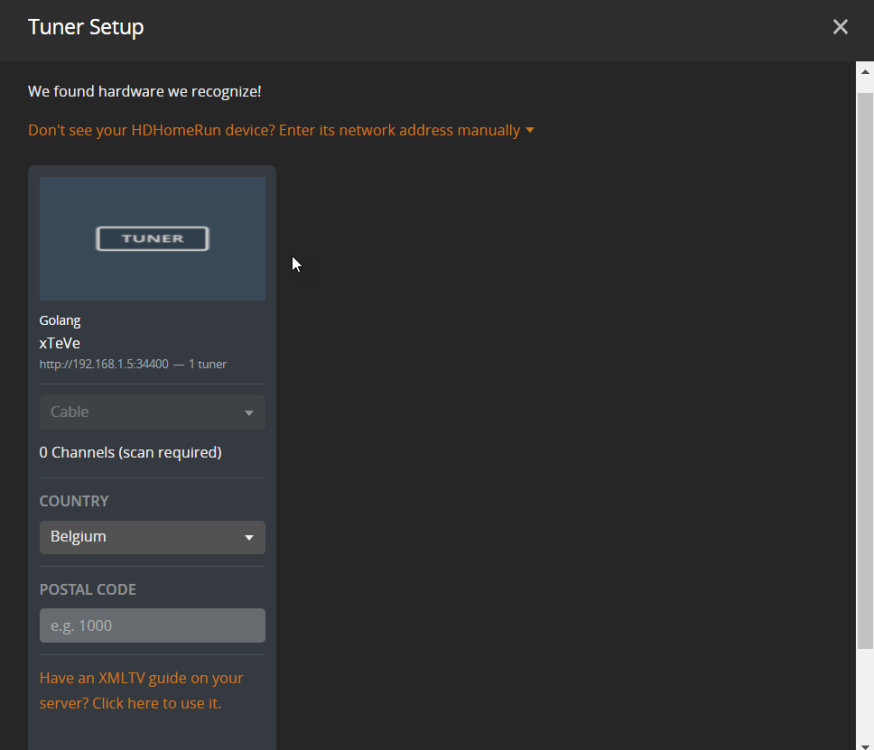This screenshot has width=874, height=750.
Task: Open the Belgium country dropdown
Action: pyautogui.click(x=152, y=537)
